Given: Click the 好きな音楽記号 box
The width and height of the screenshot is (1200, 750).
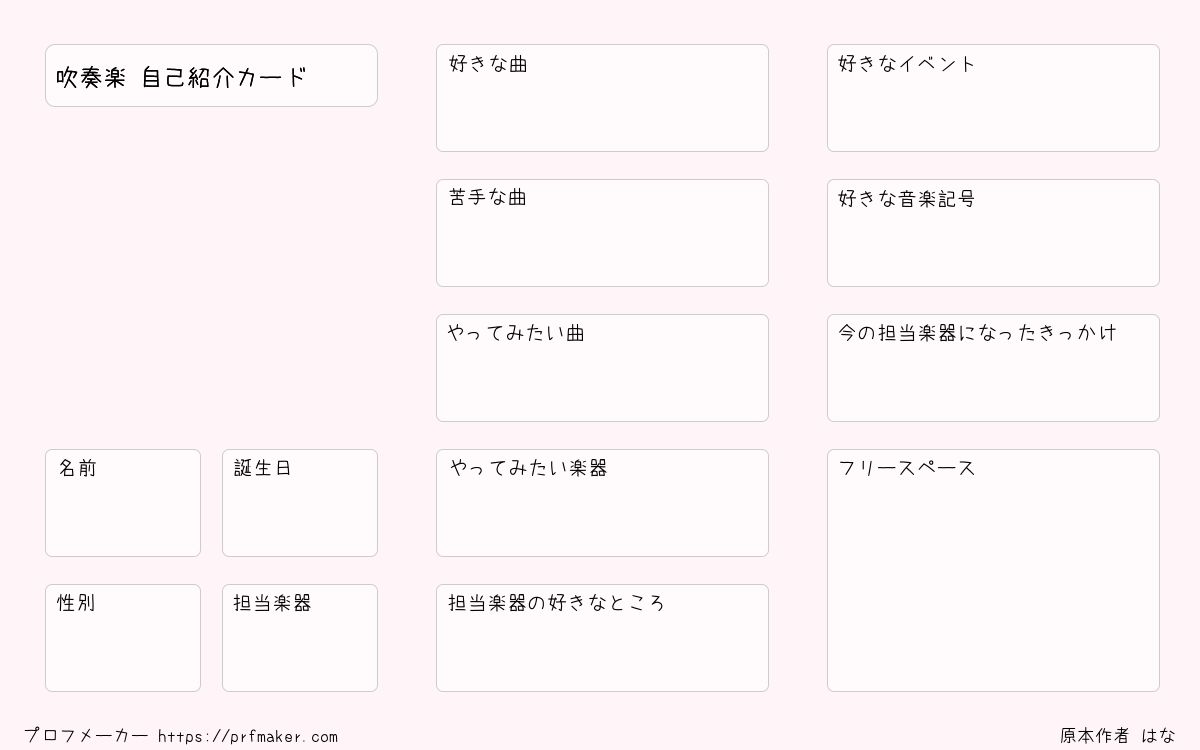Looking at the screenshot, I should tap(993, 233).
